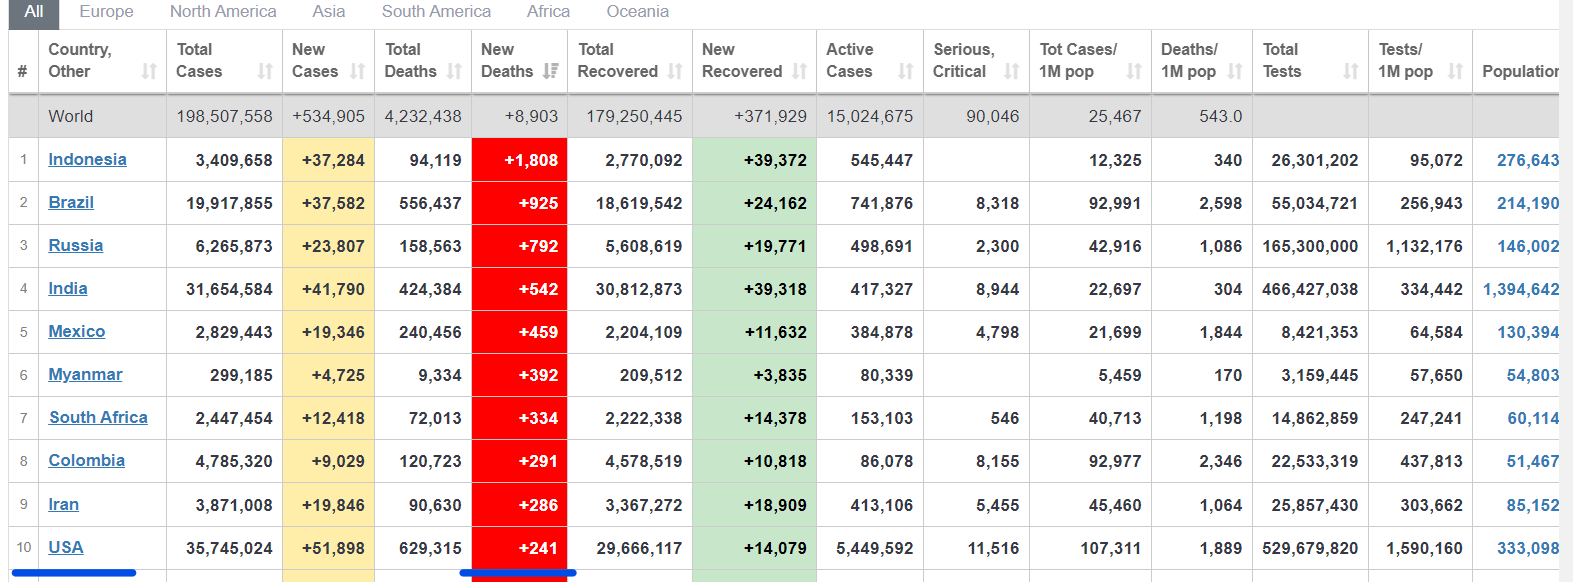Click the Deaths/1M pop sort icon
Image resolution: width=1573 pixels, height=582 pixels.
pyautogui.click(x=1235, y=71)
